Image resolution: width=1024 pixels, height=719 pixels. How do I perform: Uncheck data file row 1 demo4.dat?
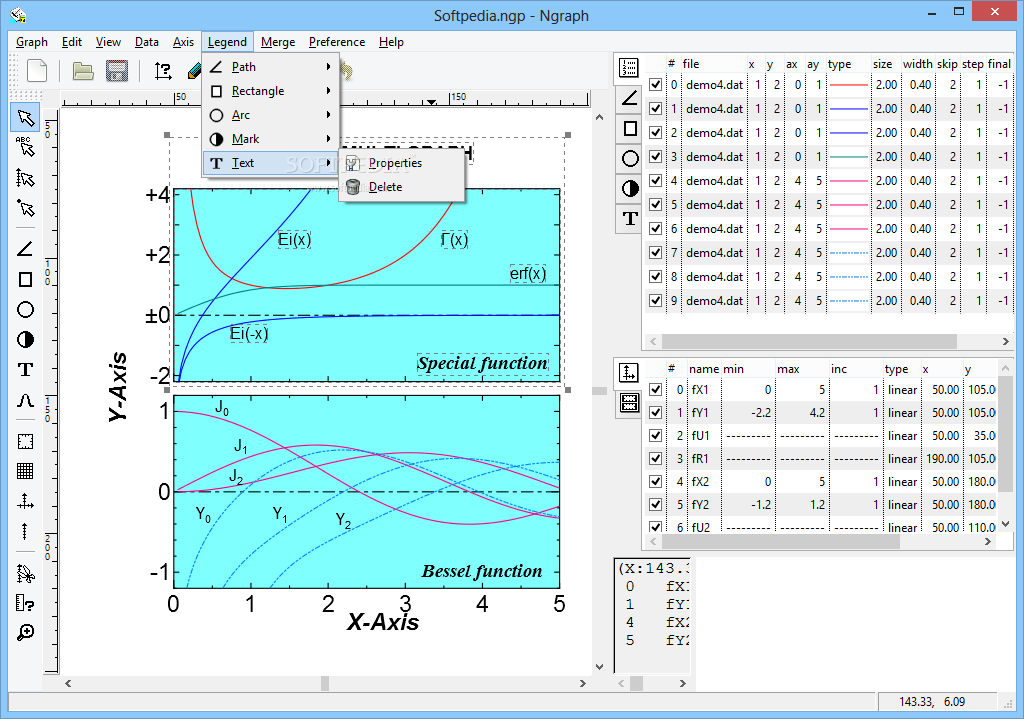[655, 108]
